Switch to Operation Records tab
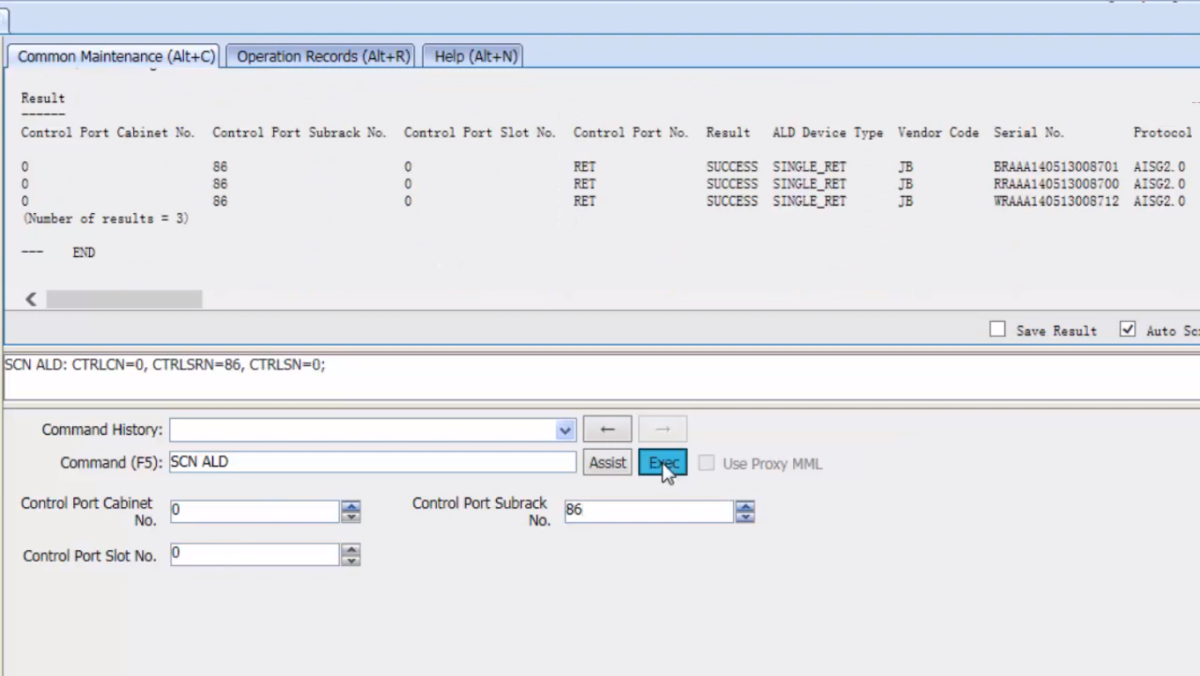This screenshot has width=1200, height=676. [x=323, y=56]
